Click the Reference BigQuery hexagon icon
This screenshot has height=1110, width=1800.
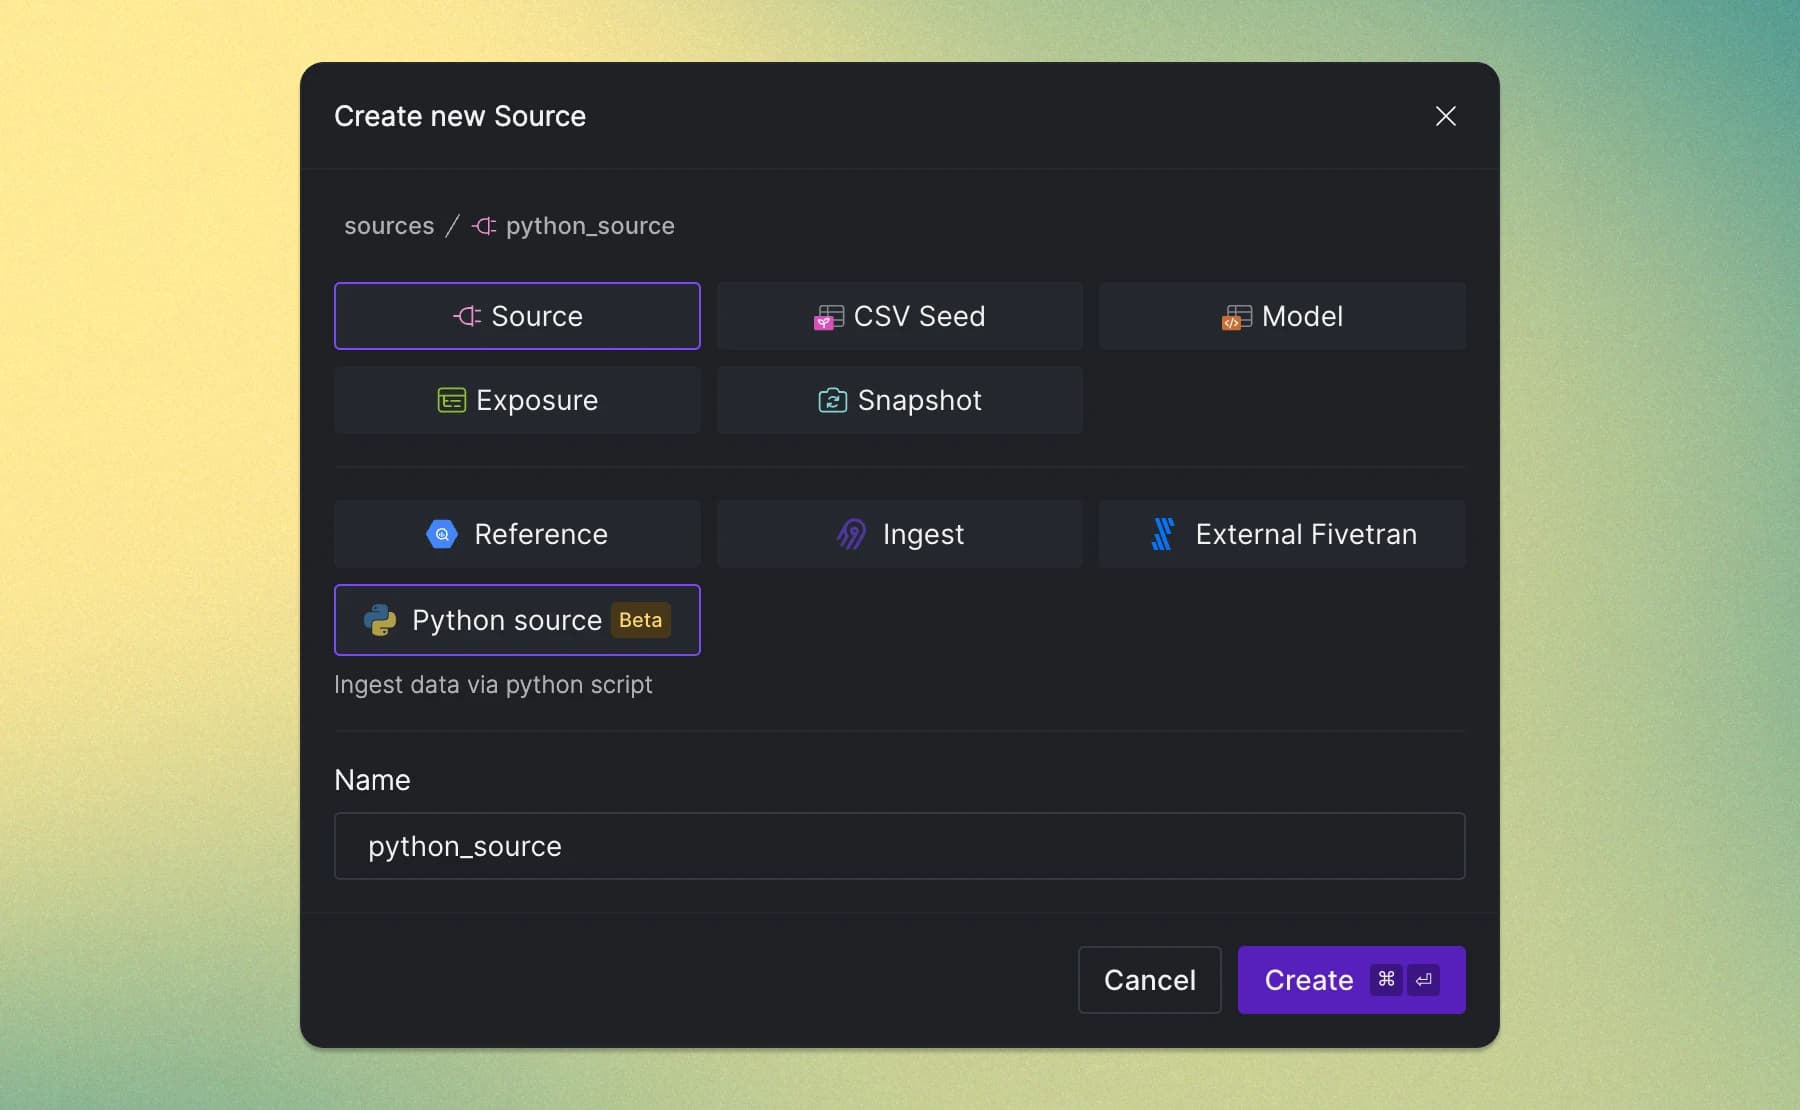442,534
